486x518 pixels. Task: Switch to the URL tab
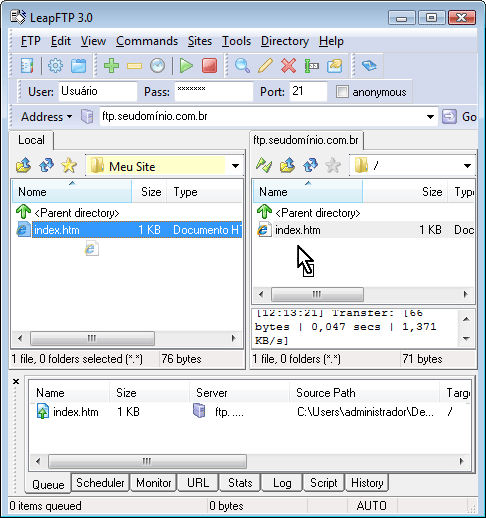(x=198, y=483)
